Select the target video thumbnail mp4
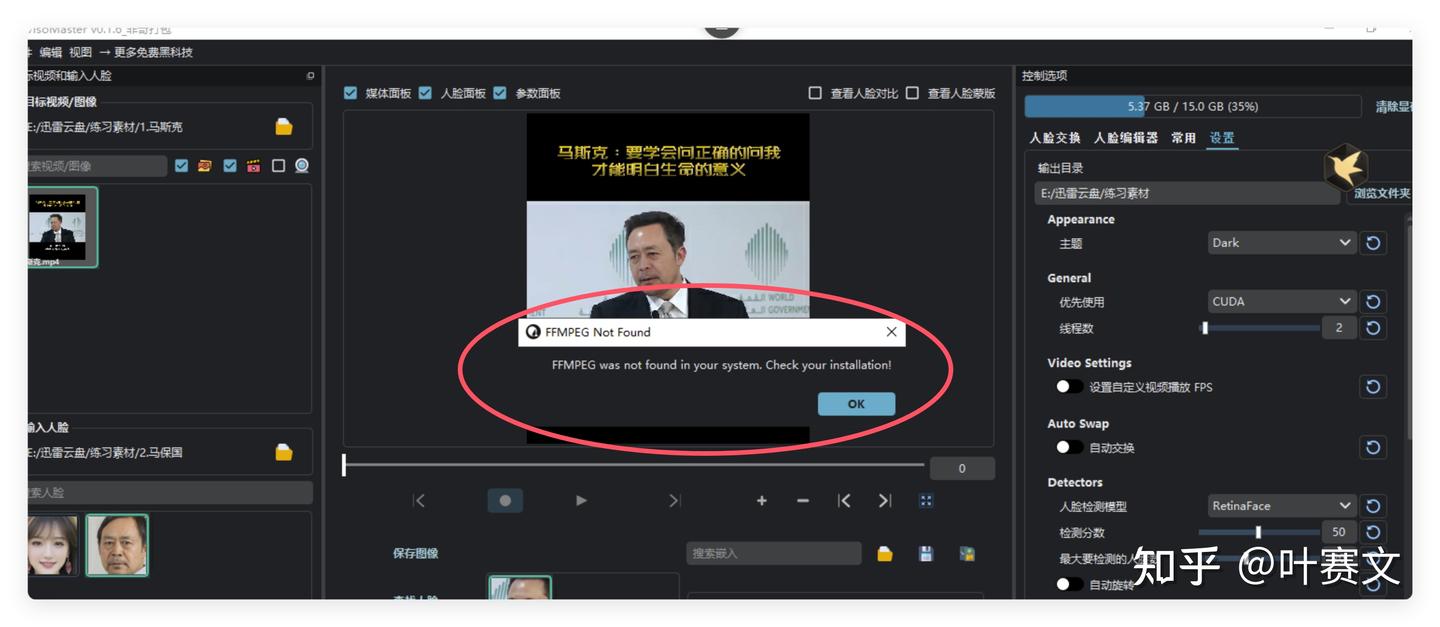The height and width of the screenshot is (627, 1440). coord(62,227)
